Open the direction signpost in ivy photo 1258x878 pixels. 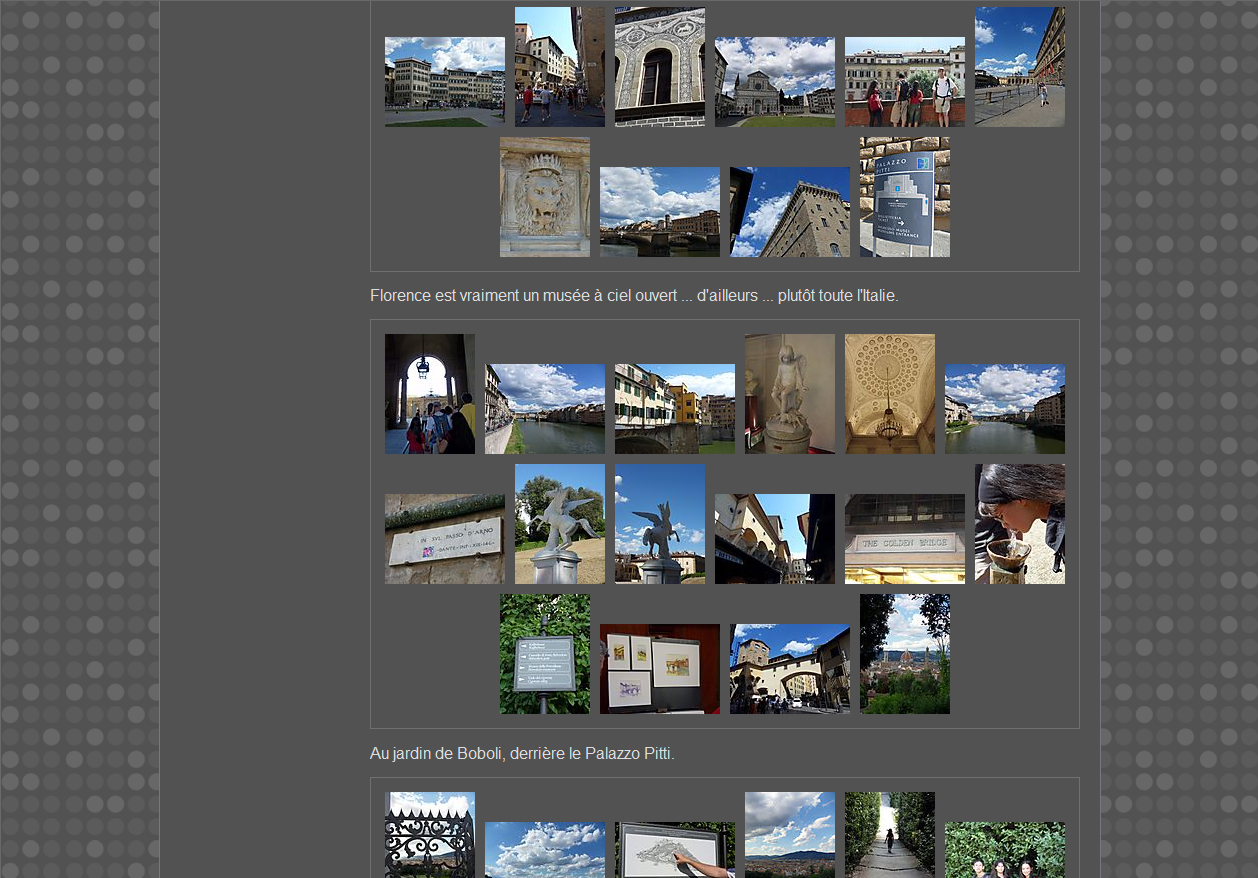coord(544,654)
